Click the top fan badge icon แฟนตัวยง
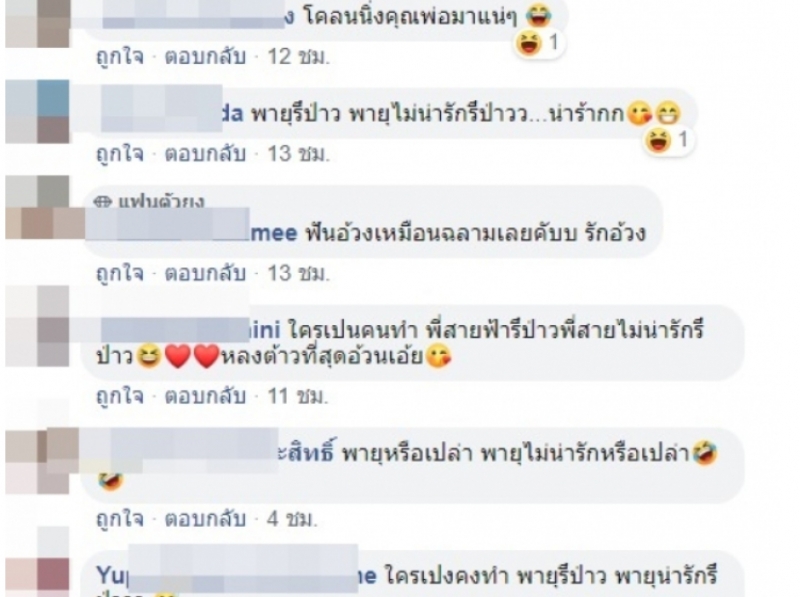 click(x=103, y=202)
